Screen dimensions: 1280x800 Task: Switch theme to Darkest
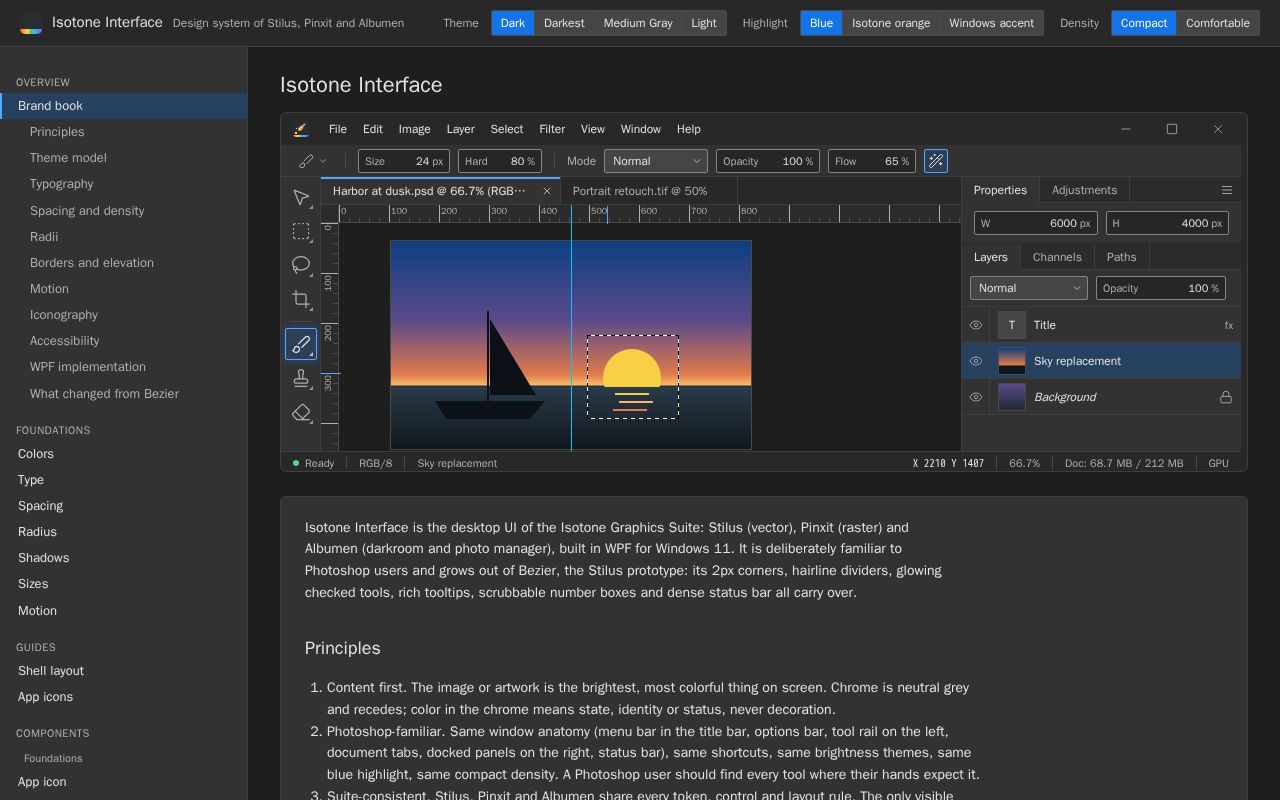(564, 23)
